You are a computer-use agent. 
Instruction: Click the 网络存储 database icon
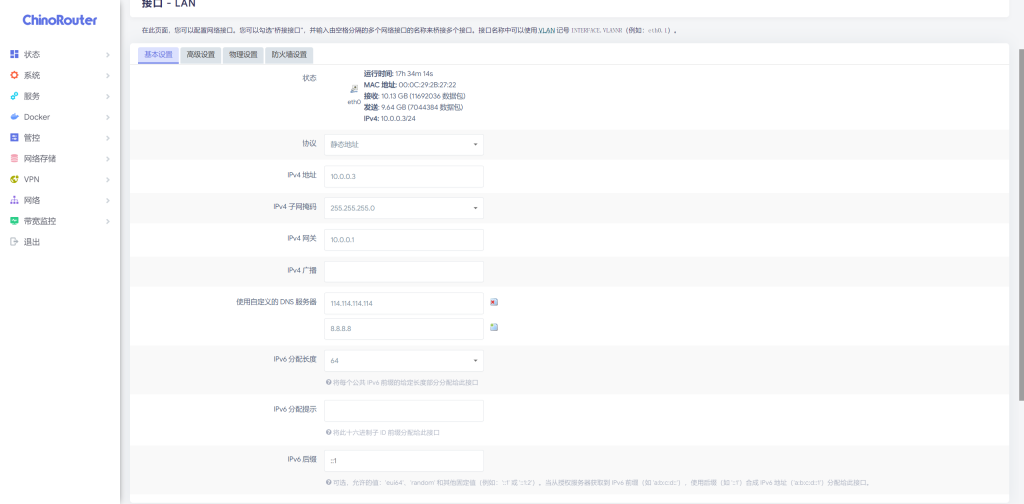point(14,159)
